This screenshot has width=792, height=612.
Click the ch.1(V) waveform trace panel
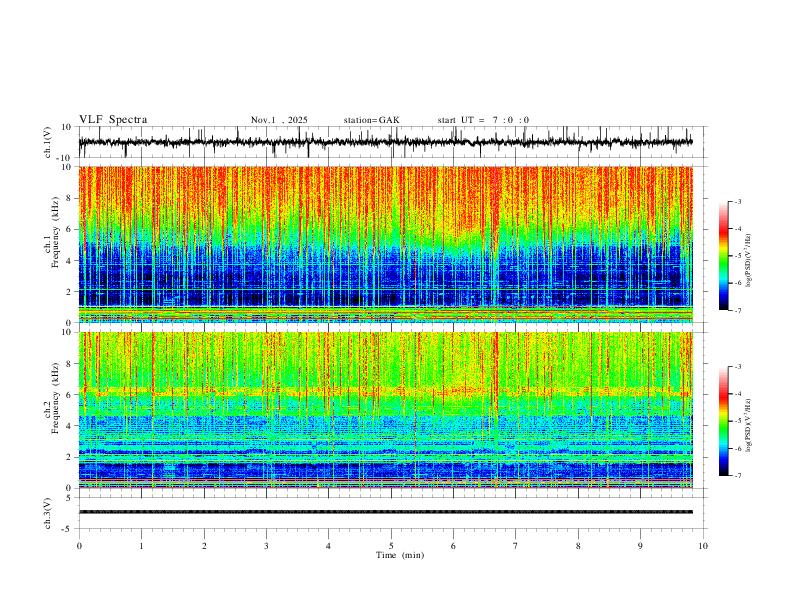coord(392,142)
